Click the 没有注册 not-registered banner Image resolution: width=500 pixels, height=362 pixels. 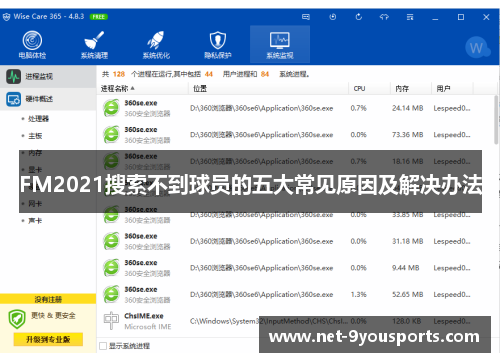(48, 299)
